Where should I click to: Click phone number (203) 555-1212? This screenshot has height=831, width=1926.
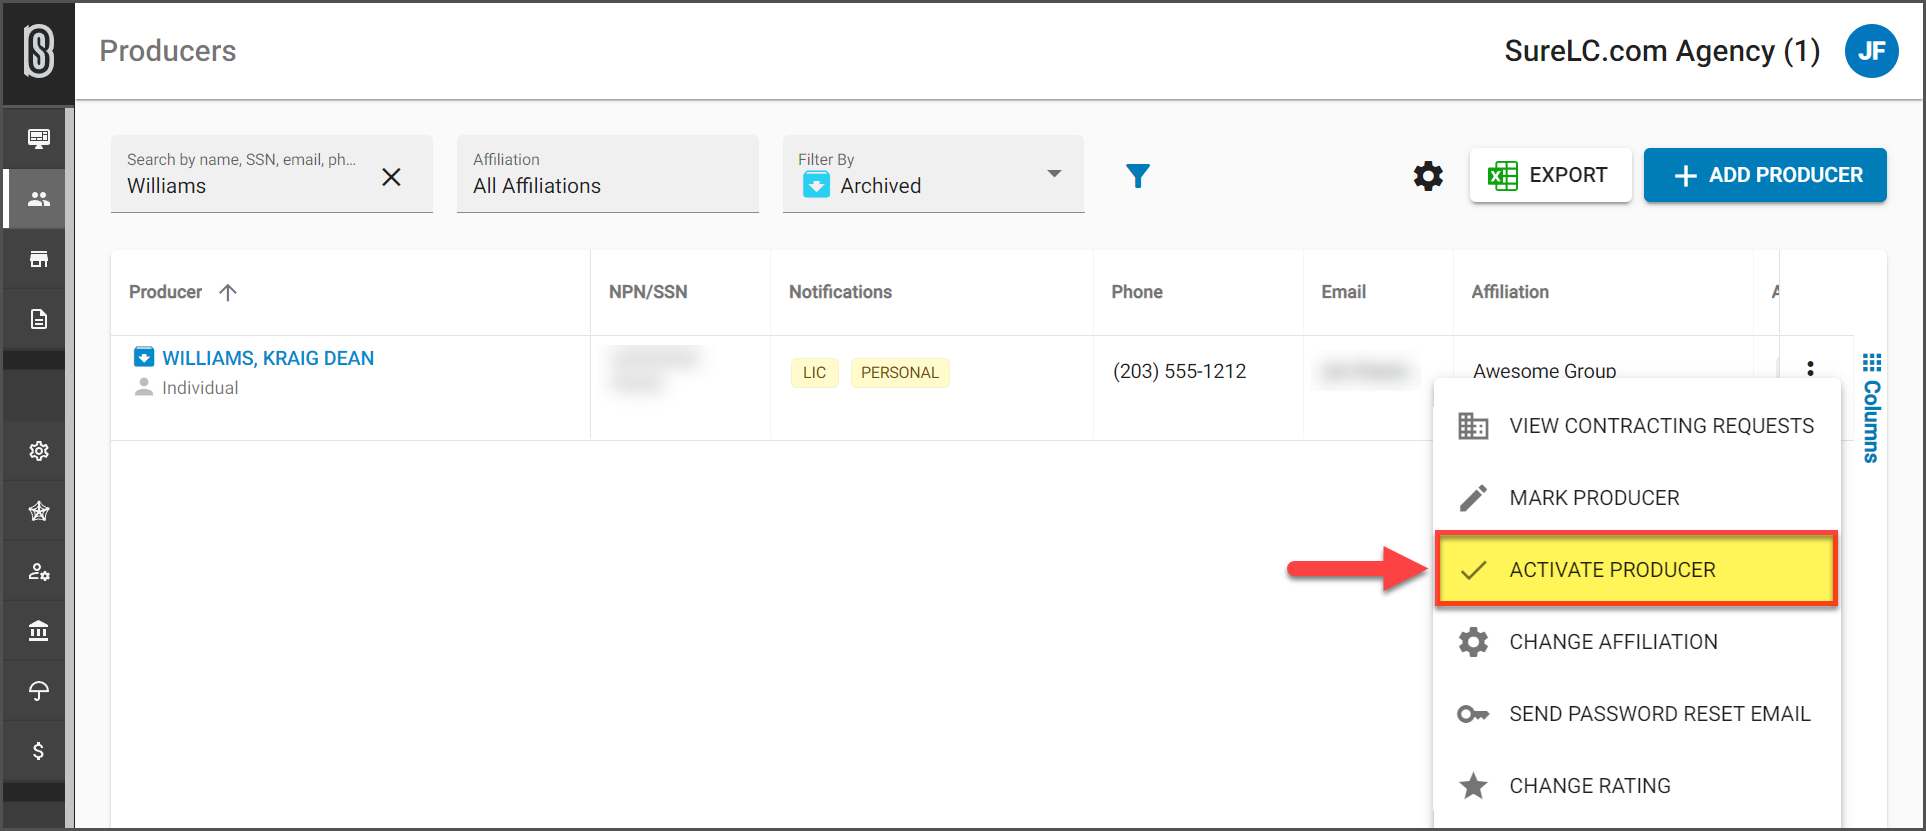[1179, 371]
